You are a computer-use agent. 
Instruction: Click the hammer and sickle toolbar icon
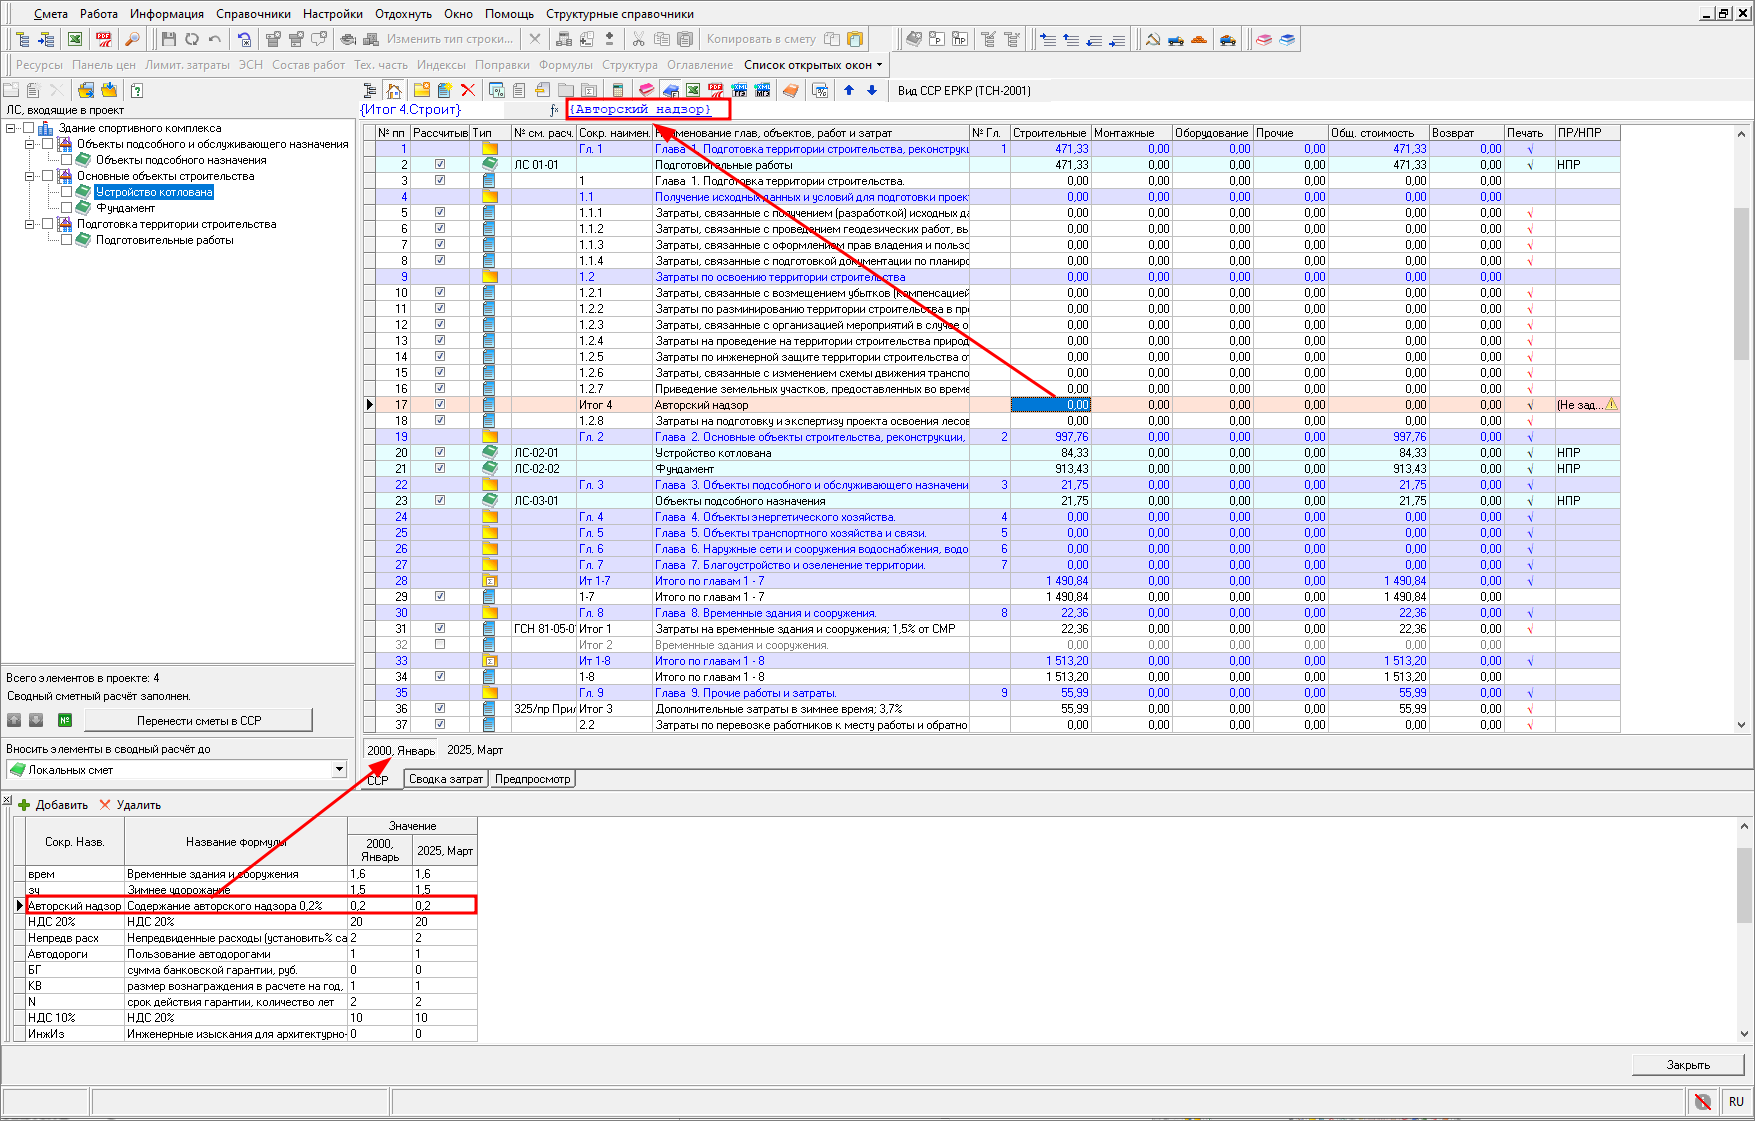click(x=1153, y=39)
